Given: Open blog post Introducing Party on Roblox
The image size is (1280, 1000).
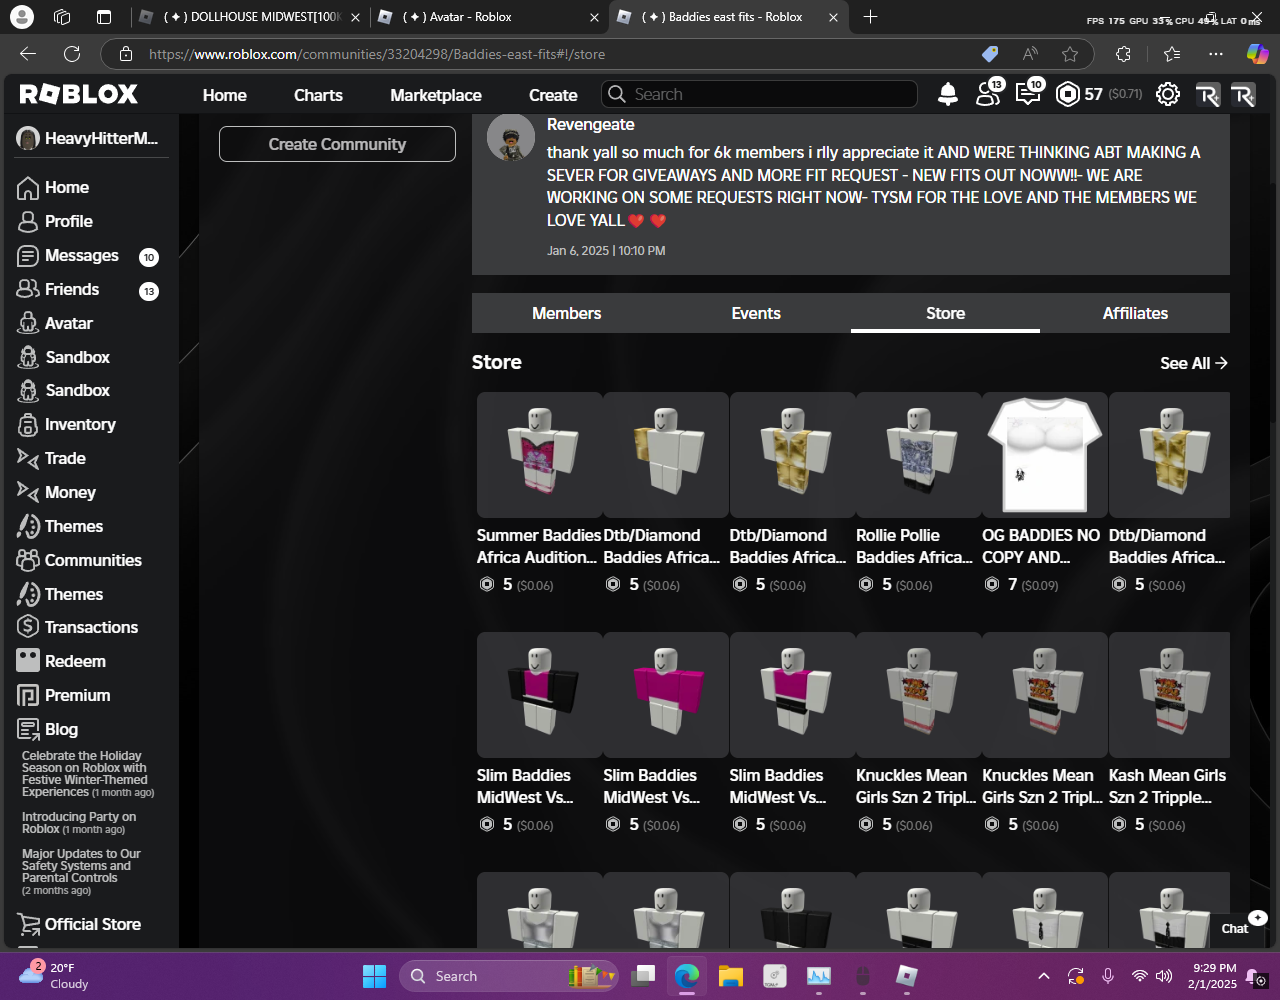Looking at the screenshot, I should click(x=80, y=822).
